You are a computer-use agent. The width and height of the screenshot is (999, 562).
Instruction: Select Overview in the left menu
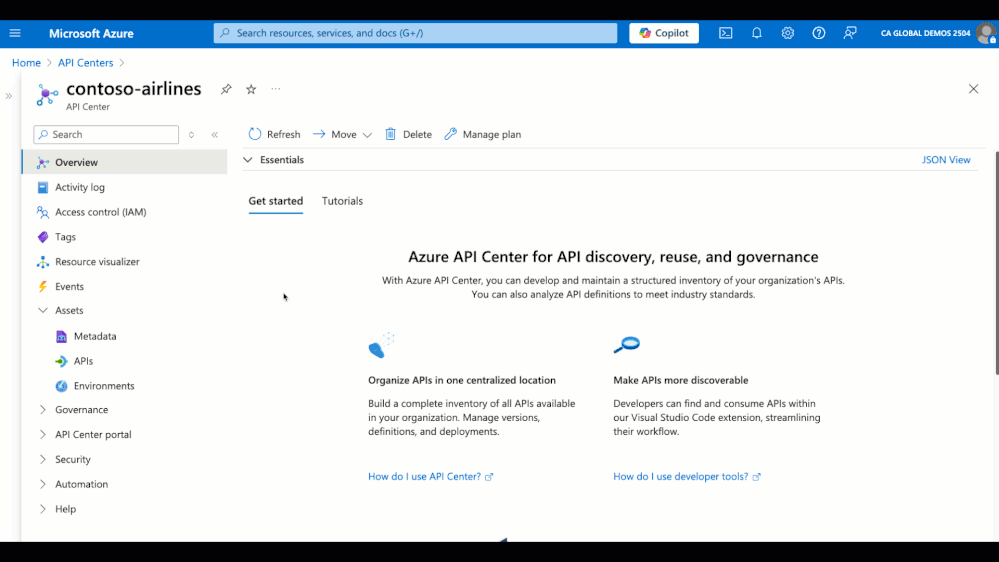pyautogui.click(x=124, y=162)
